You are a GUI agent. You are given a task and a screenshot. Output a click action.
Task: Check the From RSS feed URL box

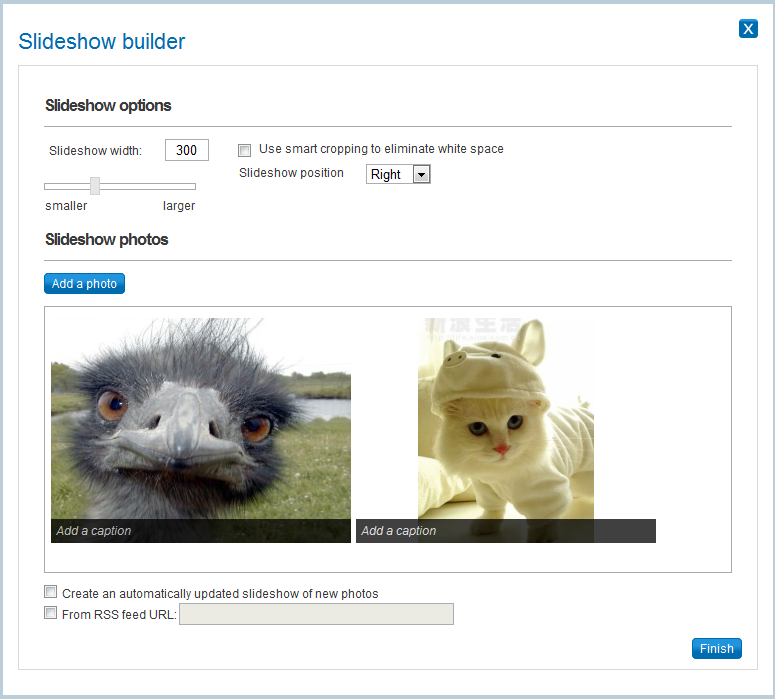coord(51,614)
